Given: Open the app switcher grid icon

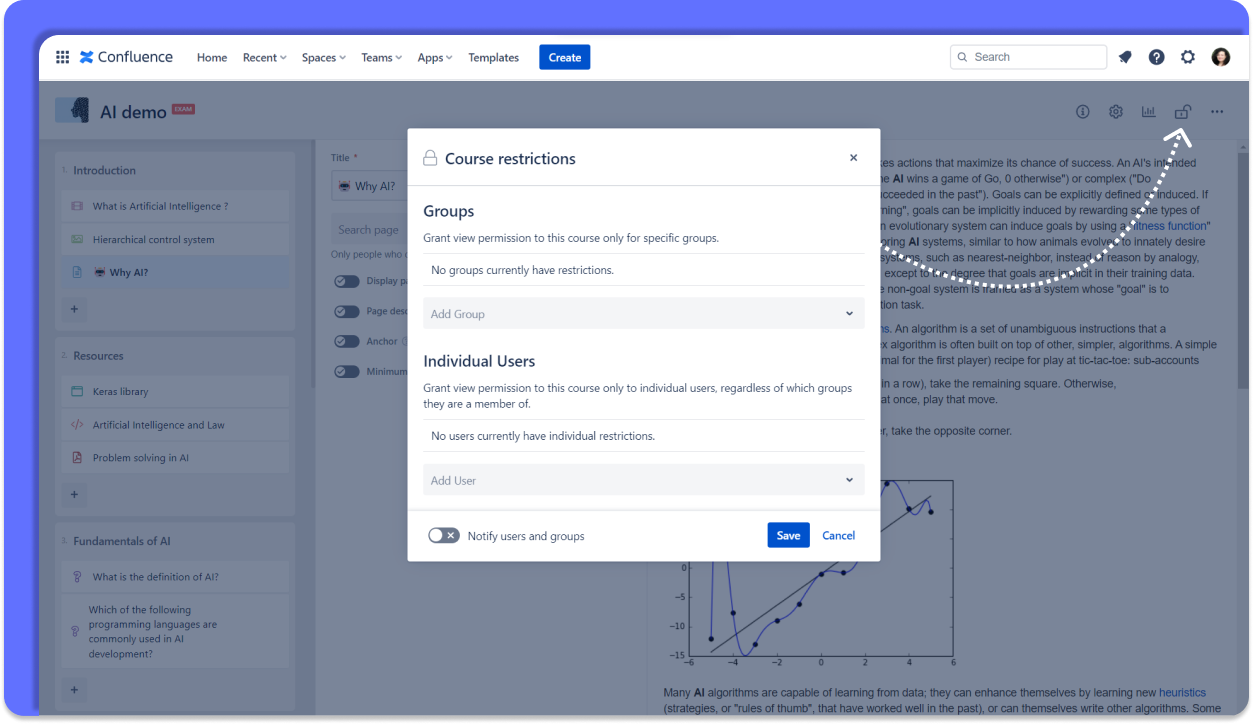Looking at the screenshot, I should click(x=62, y=57).
